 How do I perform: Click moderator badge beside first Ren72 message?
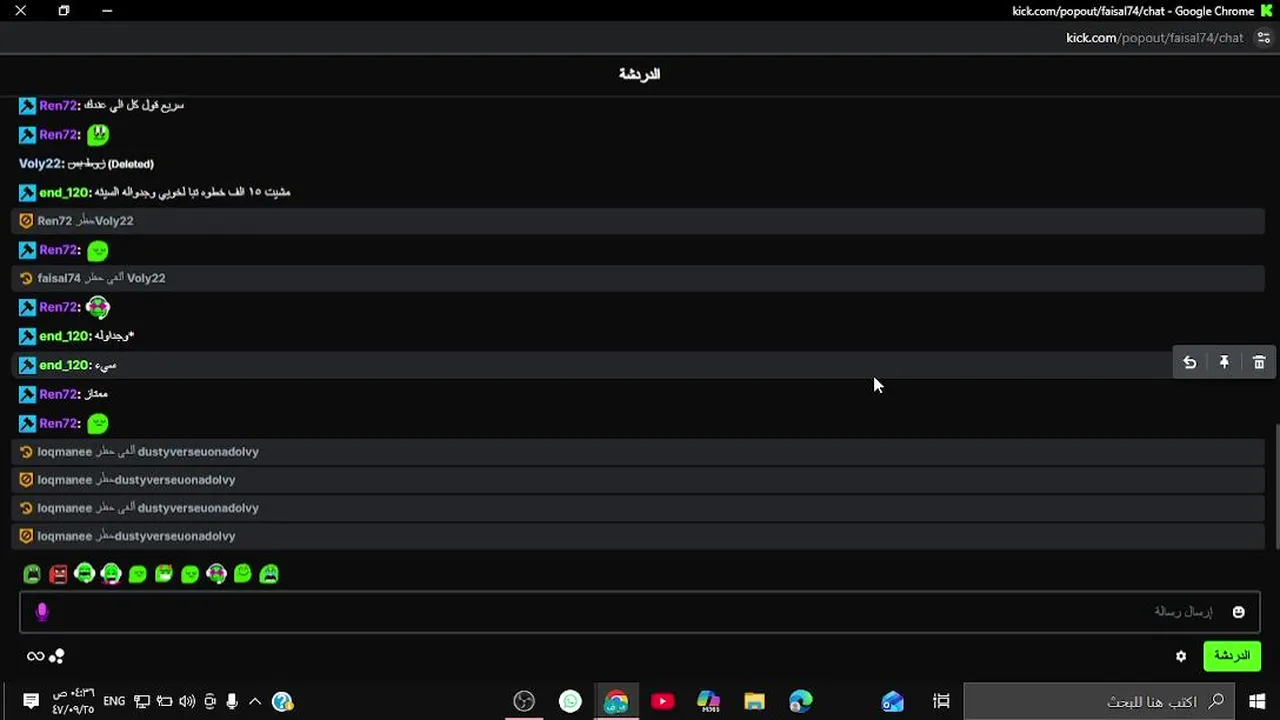(27, 105)
